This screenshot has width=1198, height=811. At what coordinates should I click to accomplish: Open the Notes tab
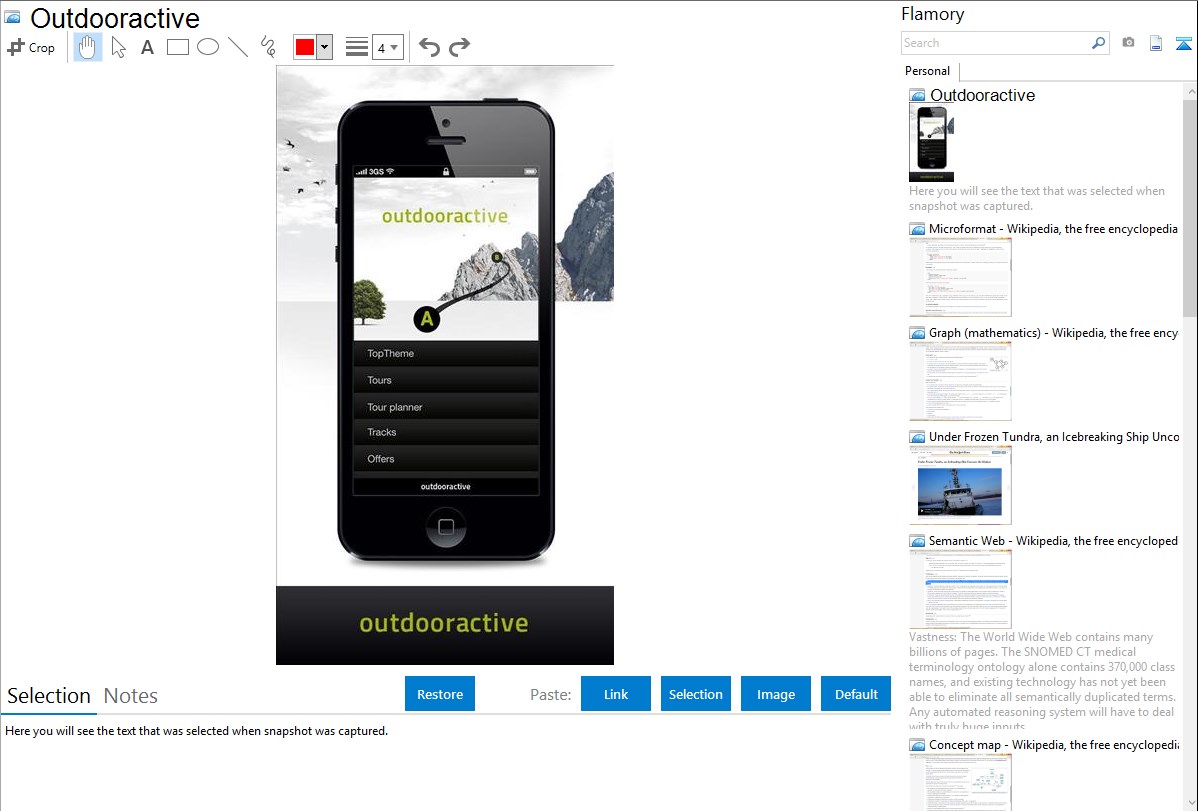tap(131, 696)
